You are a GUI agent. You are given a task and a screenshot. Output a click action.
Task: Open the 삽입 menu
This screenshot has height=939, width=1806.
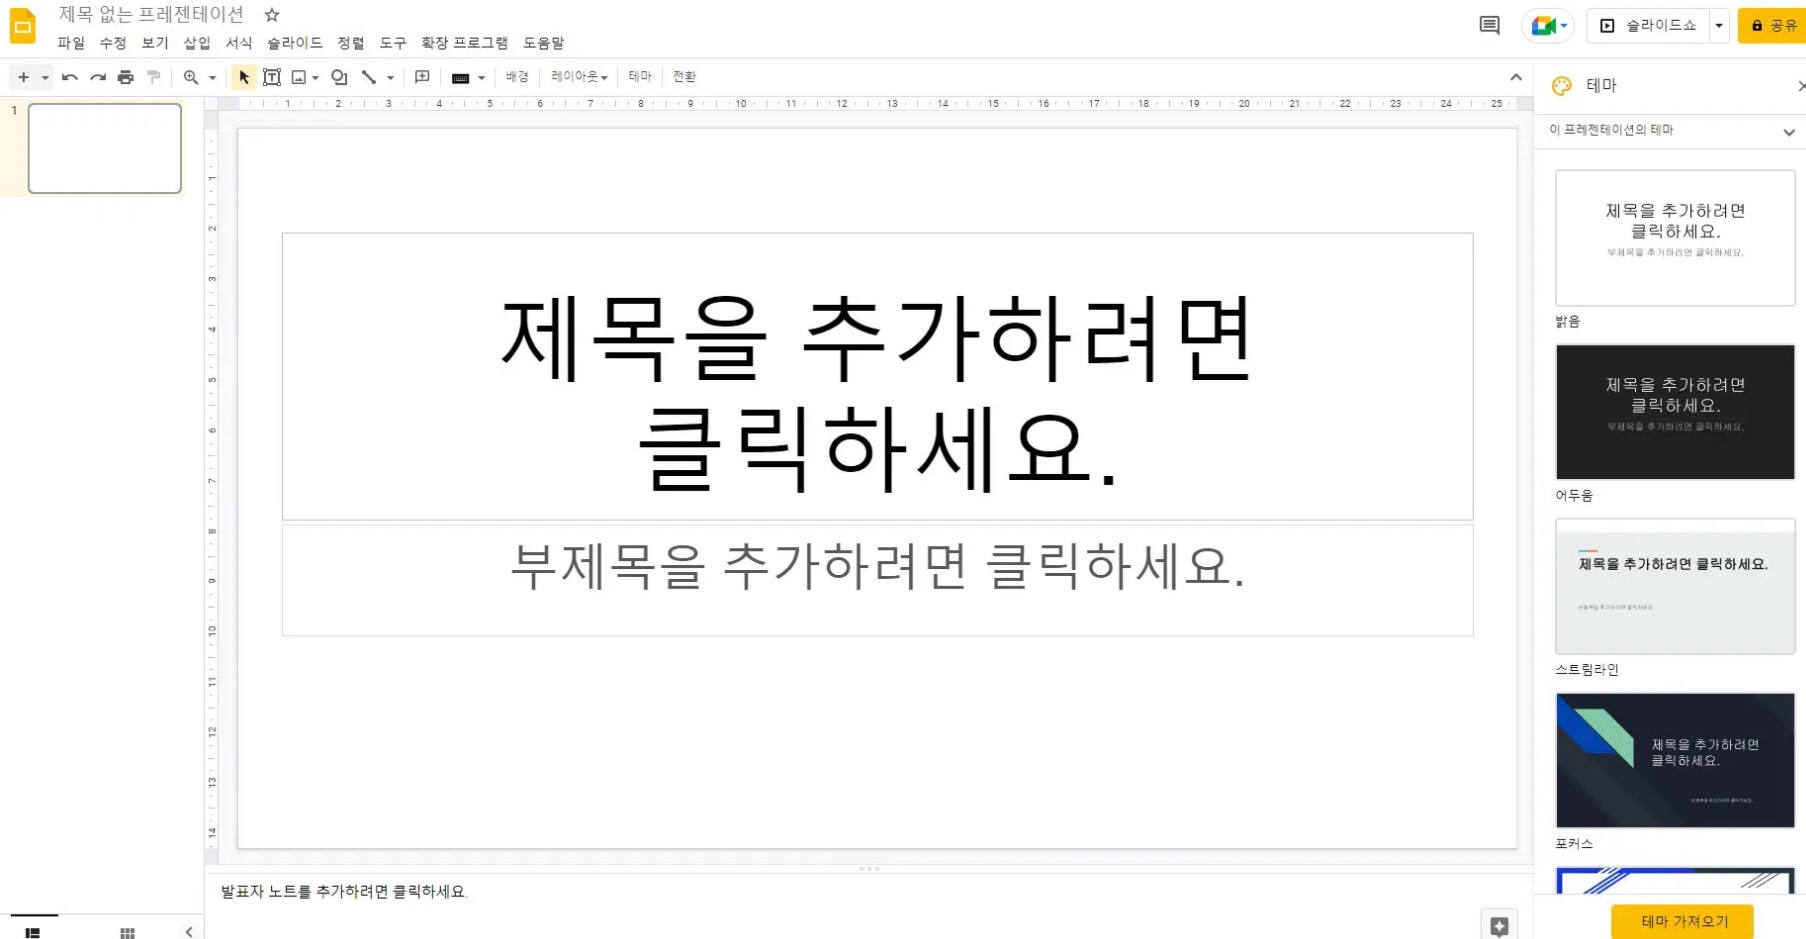click(x=197, y=43)
